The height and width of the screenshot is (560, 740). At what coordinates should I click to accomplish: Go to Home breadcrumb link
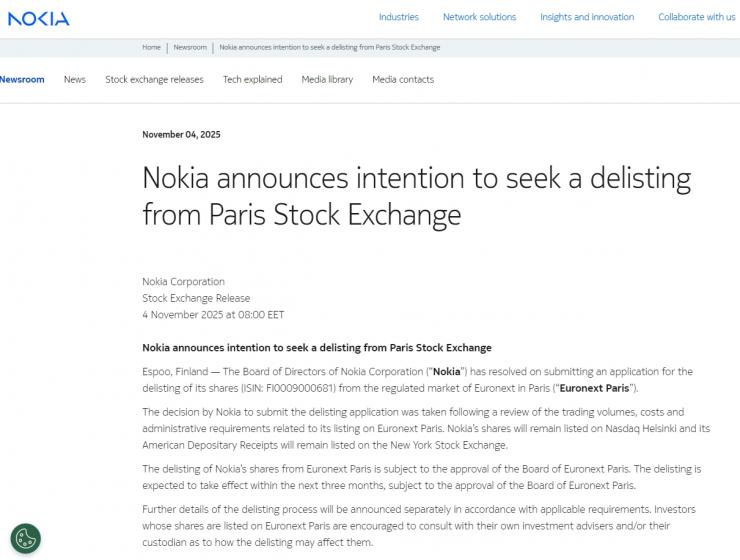151,47
